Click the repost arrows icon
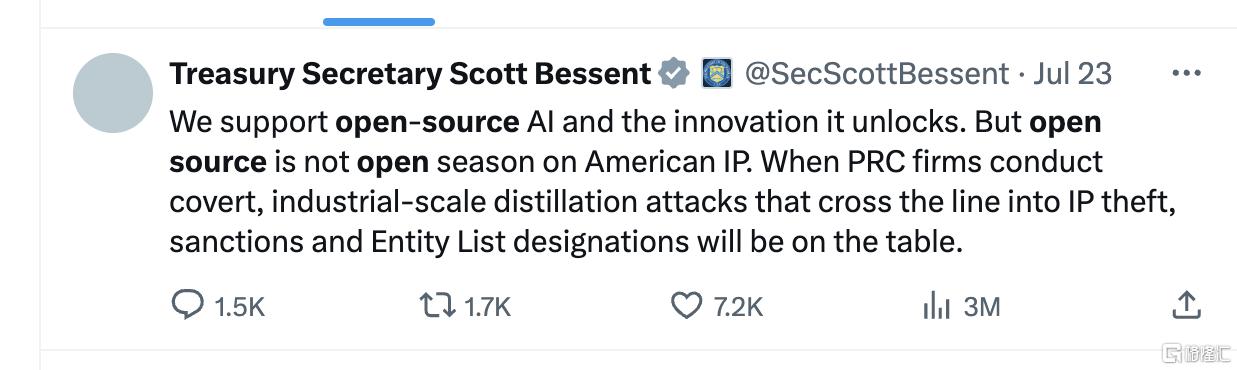The width and height of the screenshot is (1237, 370). pos(439,305)
